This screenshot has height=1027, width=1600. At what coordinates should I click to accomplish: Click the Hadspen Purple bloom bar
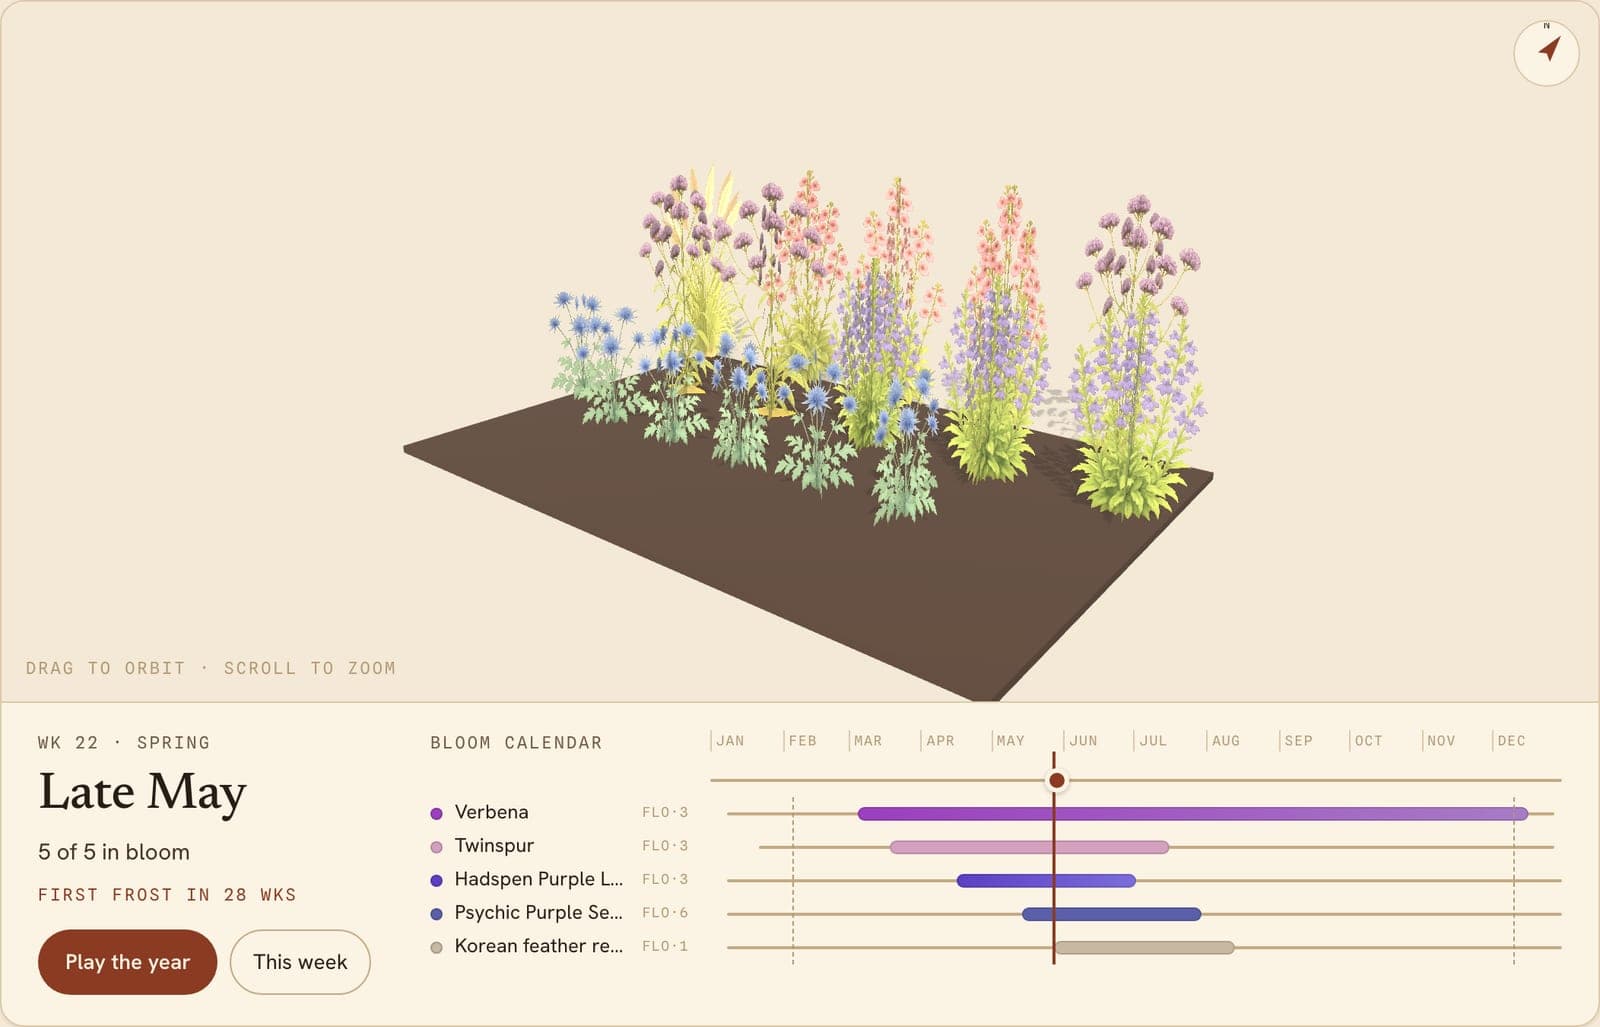pyautogui.click(x=1046, y=881)
